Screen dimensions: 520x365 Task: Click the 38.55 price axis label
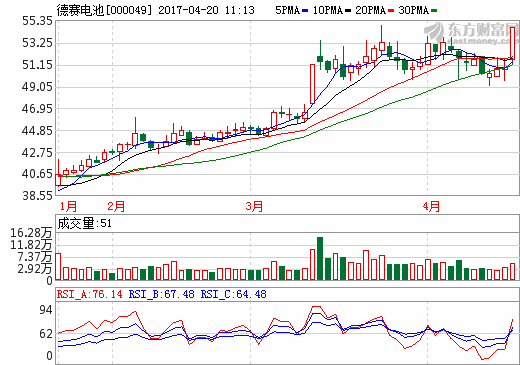(x=37, y=196)
